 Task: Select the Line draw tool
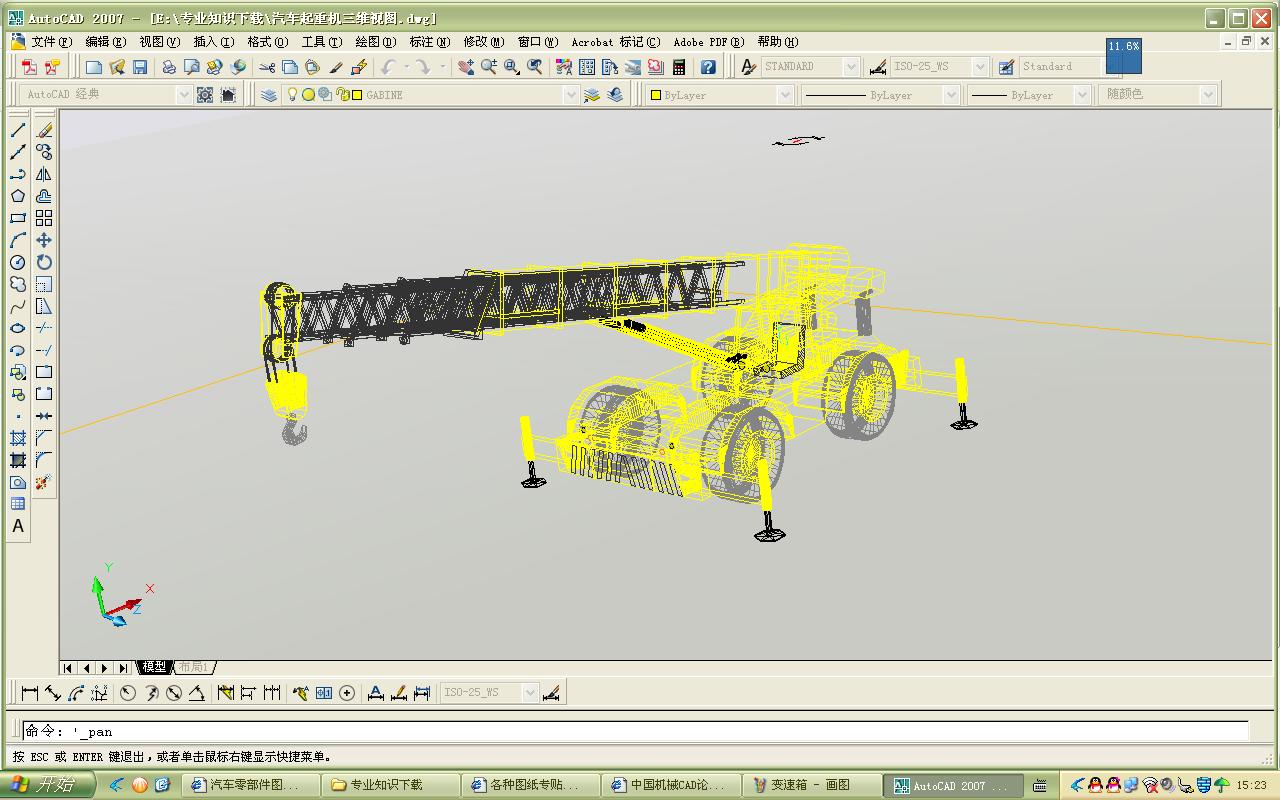pyautogui.click(x=18, y=130)
